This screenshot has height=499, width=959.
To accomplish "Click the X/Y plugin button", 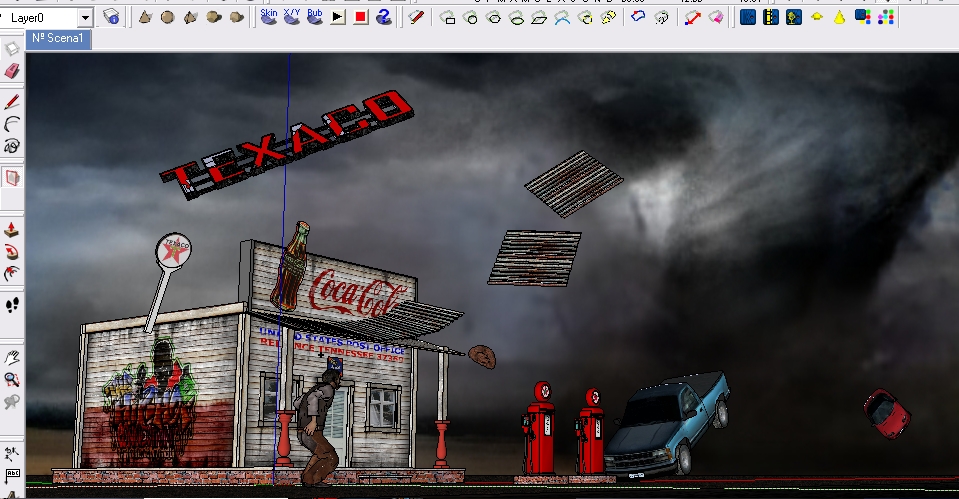I will tap(291, 16).
